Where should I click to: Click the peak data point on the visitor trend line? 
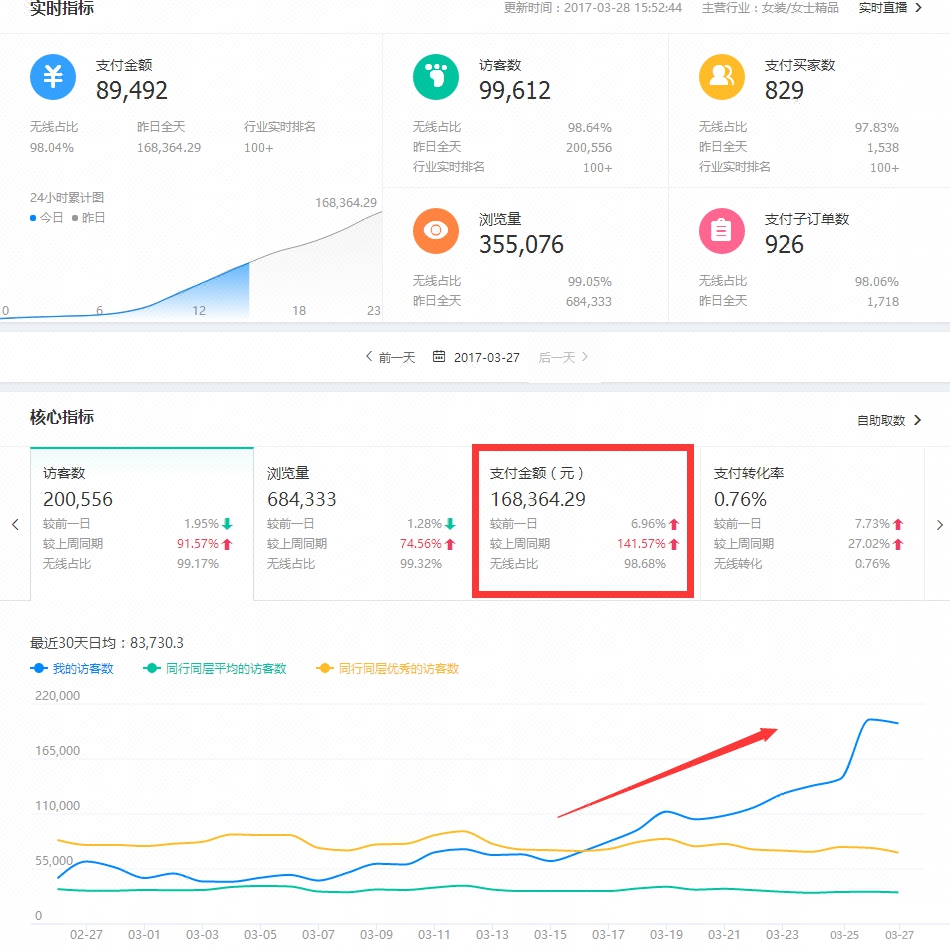tap(872, 719)
